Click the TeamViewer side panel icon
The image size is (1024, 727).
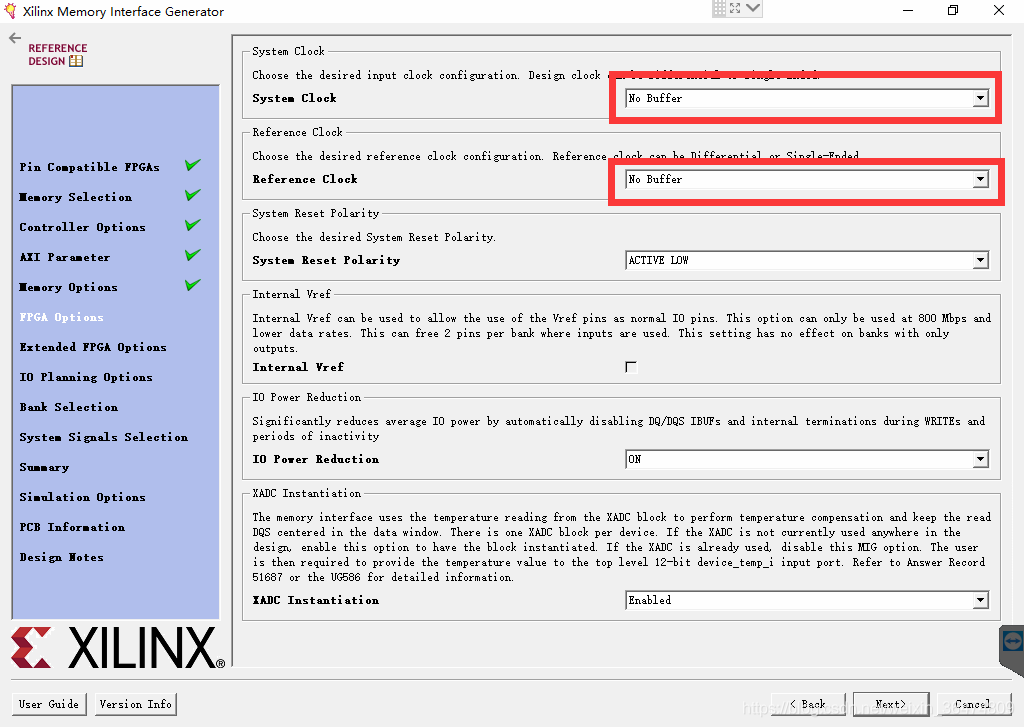pyautogui.click(x=1012, y=641)
